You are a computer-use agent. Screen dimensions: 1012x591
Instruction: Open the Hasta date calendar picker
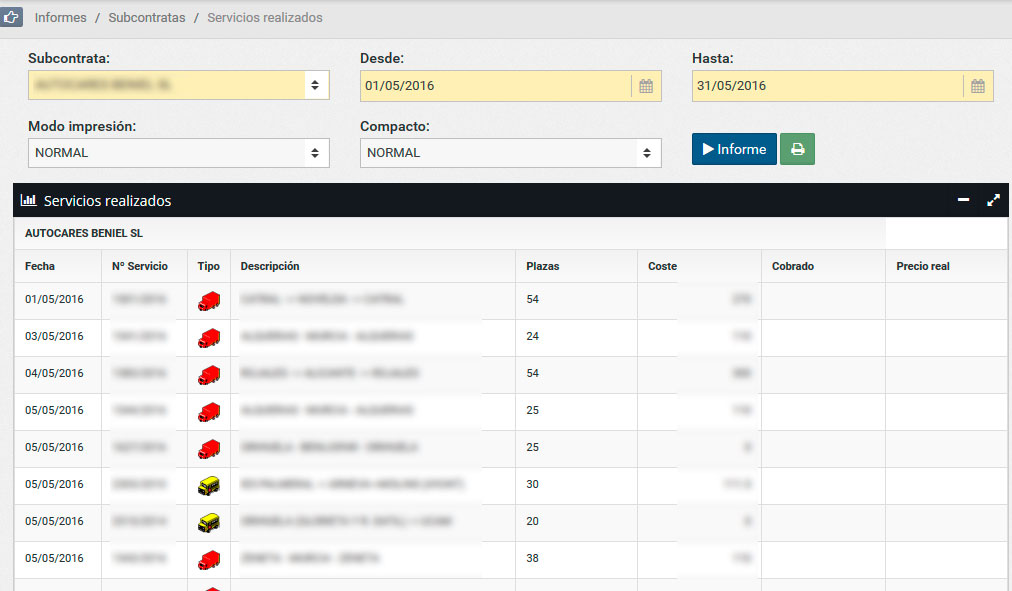pyautogui.click(x=978, y=86)
